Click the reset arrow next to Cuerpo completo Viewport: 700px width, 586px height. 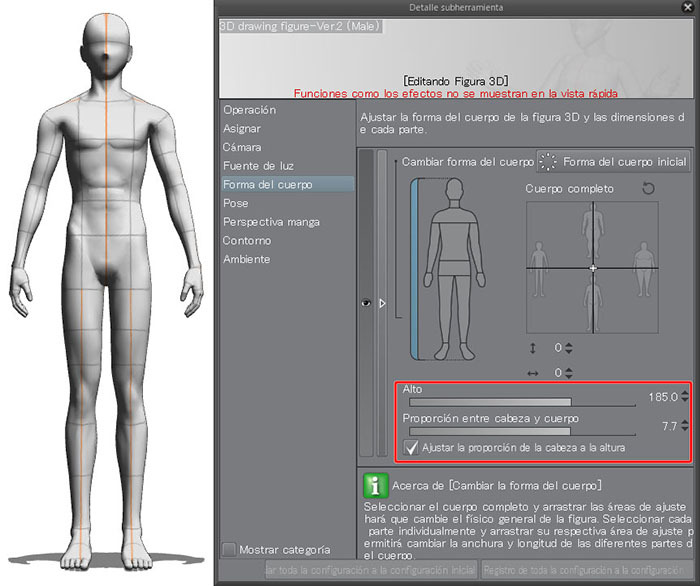(648, 188)
